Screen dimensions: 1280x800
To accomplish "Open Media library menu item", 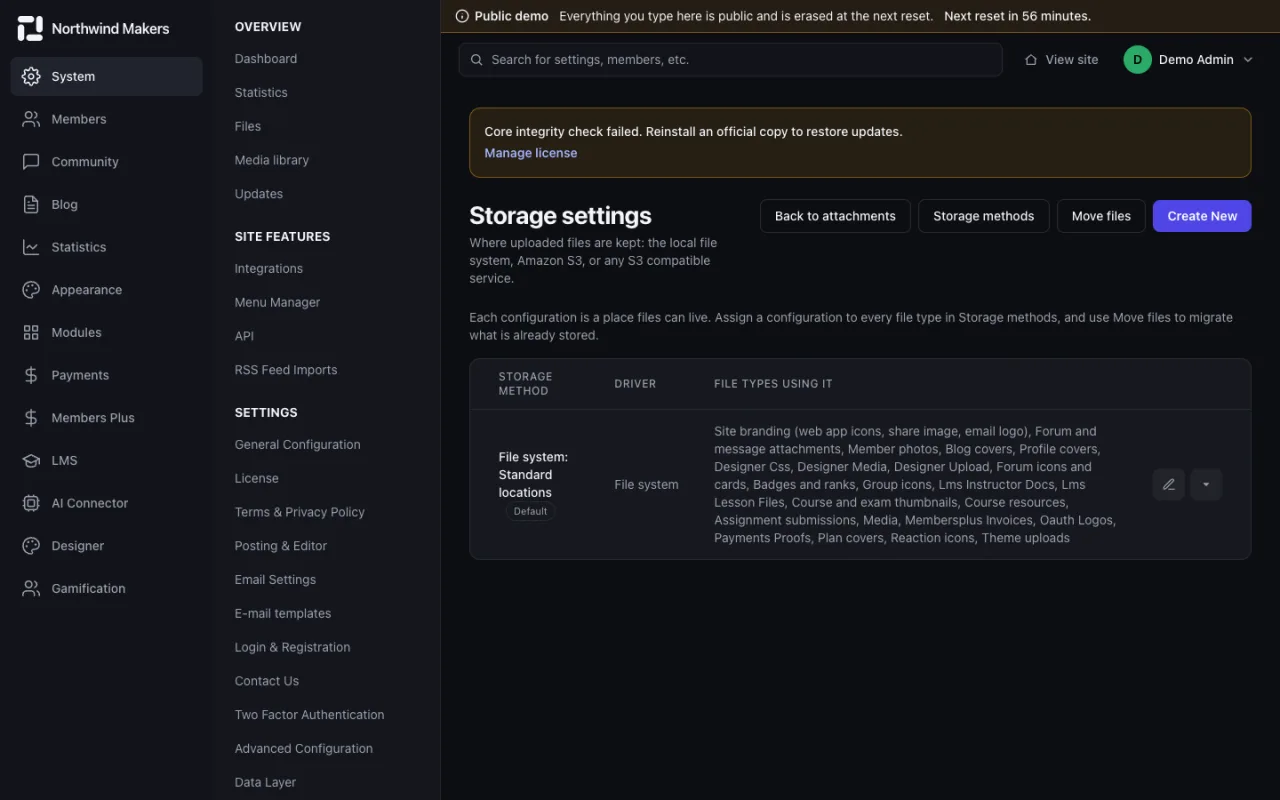I will point(272,160).
